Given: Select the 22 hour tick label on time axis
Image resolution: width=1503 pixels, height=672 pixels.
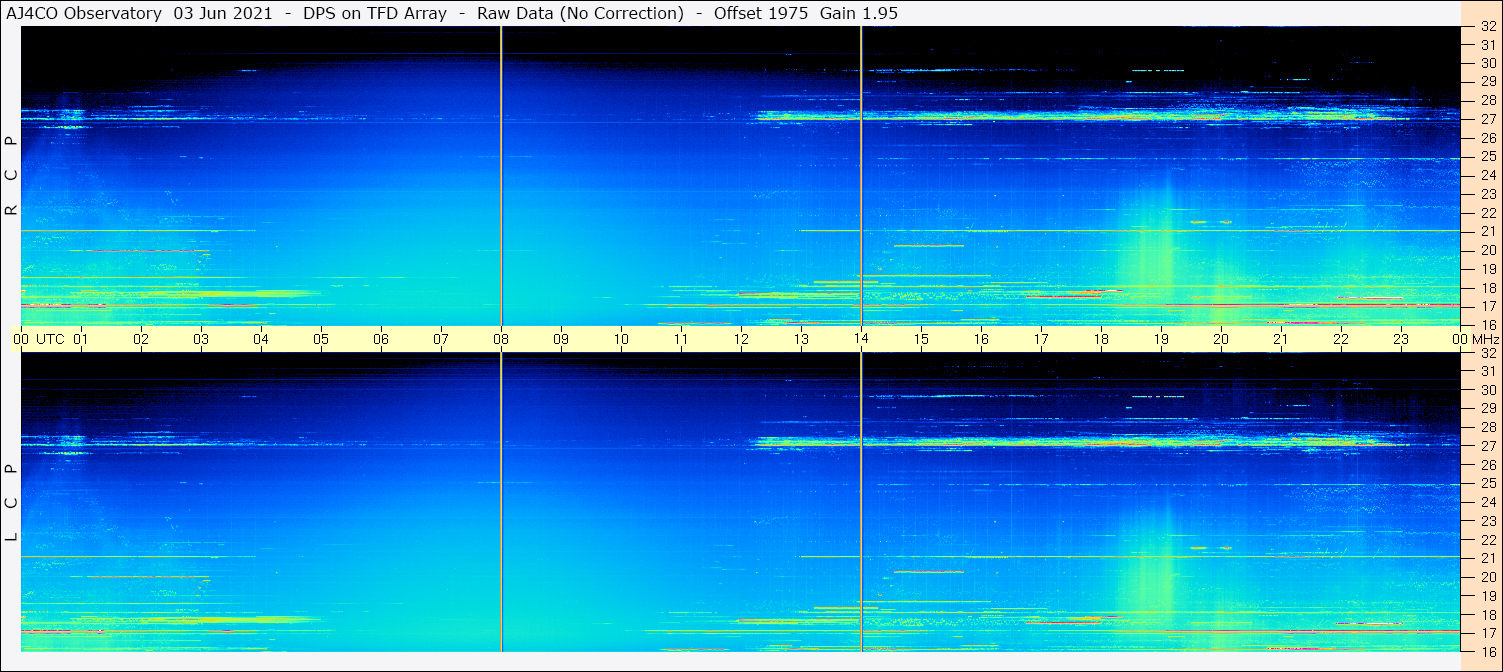Looking at the screenshot, I should point(1341,339).
